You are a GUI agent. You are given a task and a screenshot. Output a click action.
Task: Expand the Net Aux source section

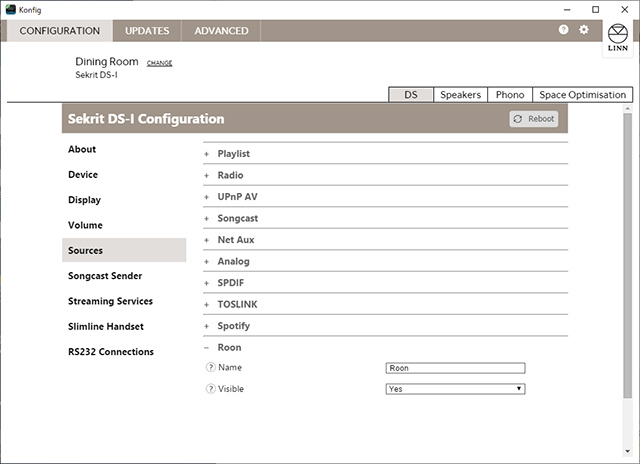(385, 240)
